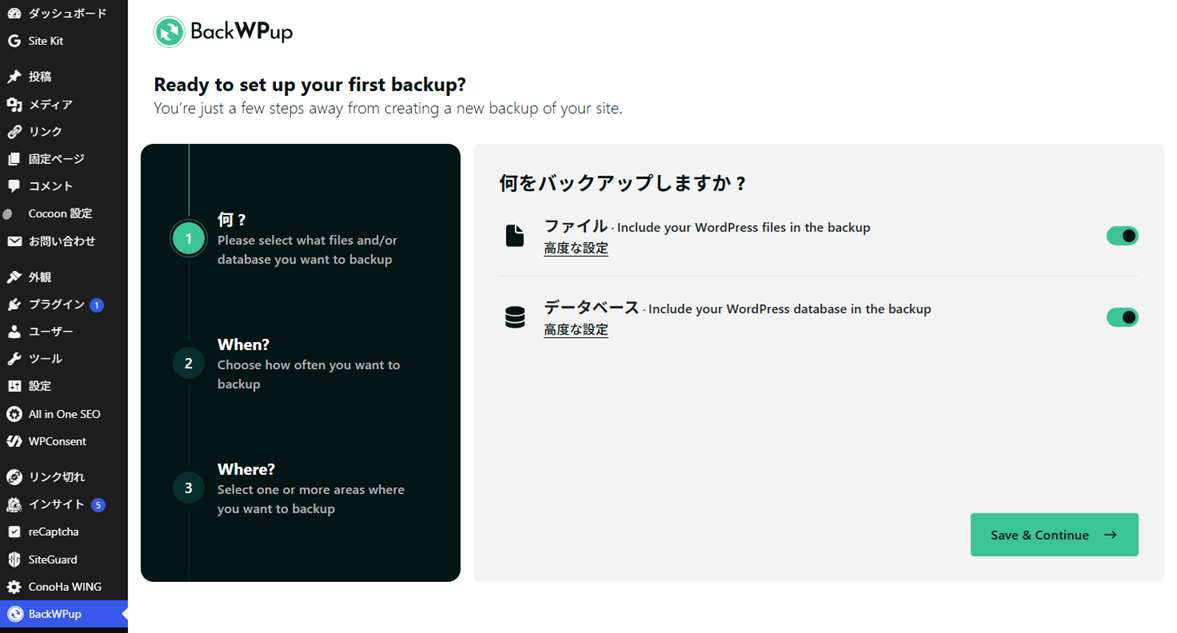The image size is (1177, 633).
Task: Click the insights icon beside インサイト
Action: tap(14, 505)
